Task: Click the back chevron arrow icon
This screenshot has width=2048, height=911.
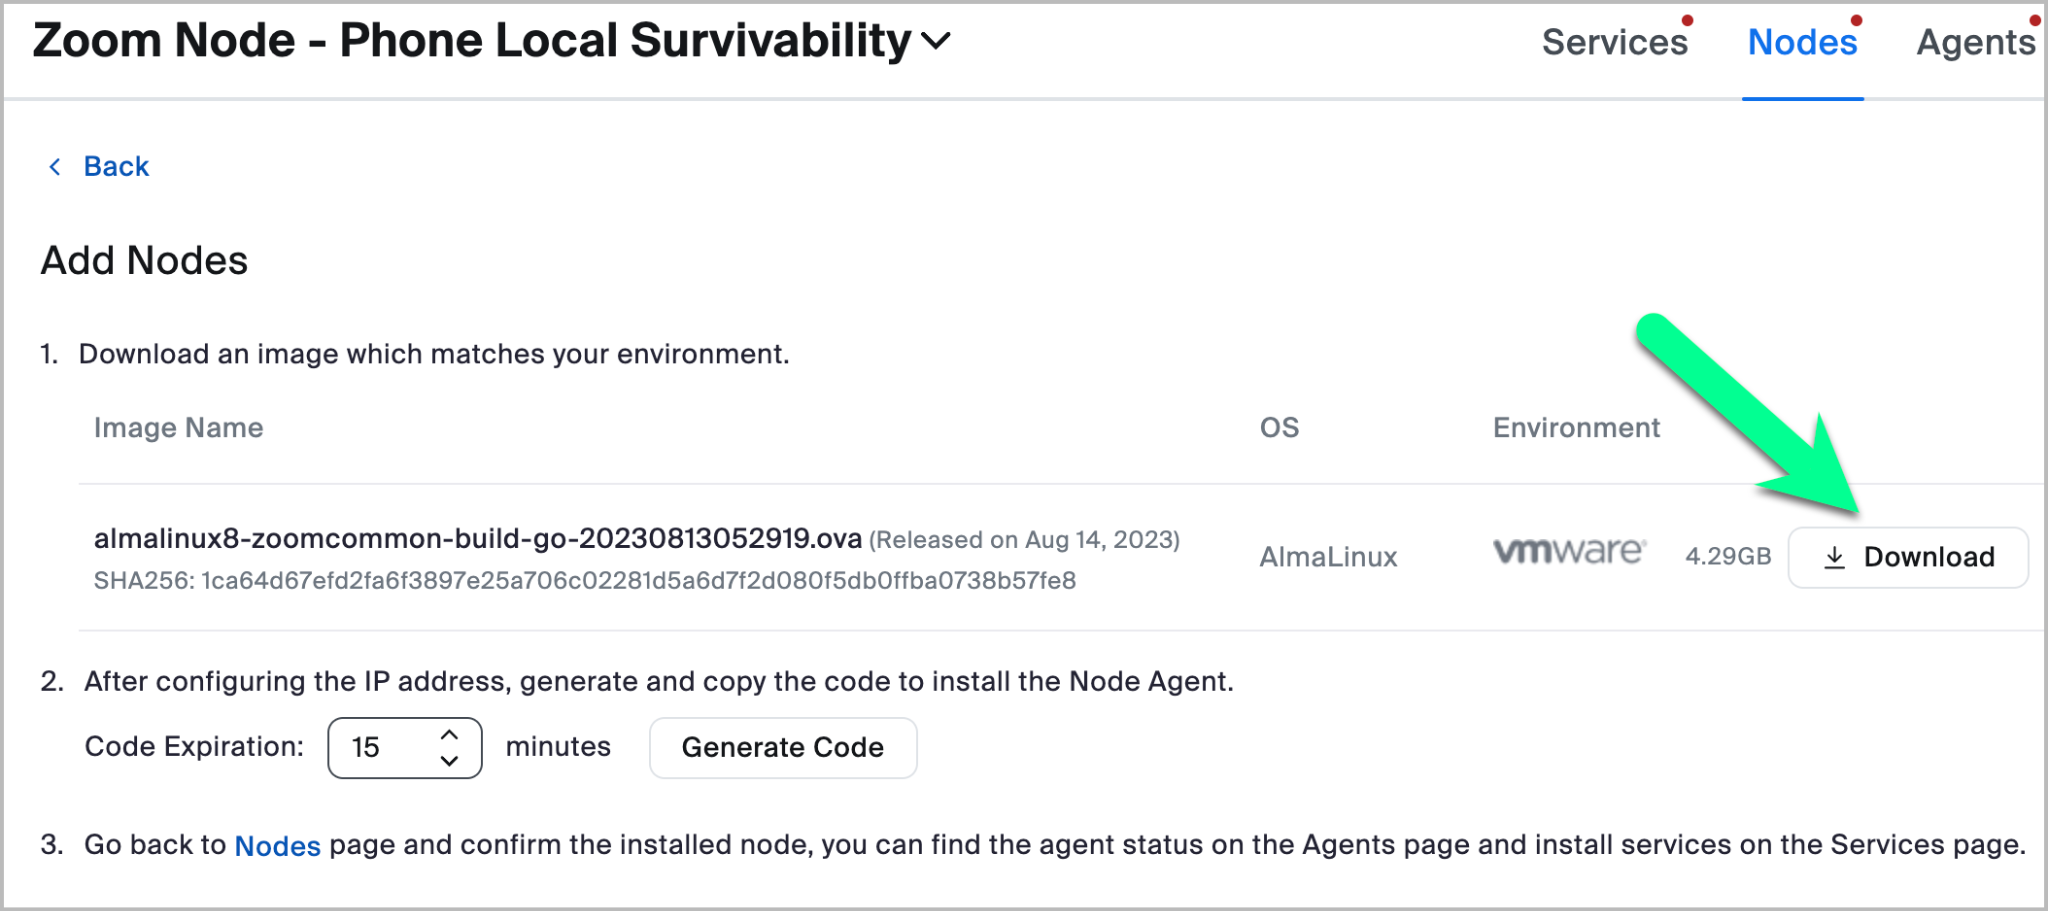Action: (x=55, y=166)
